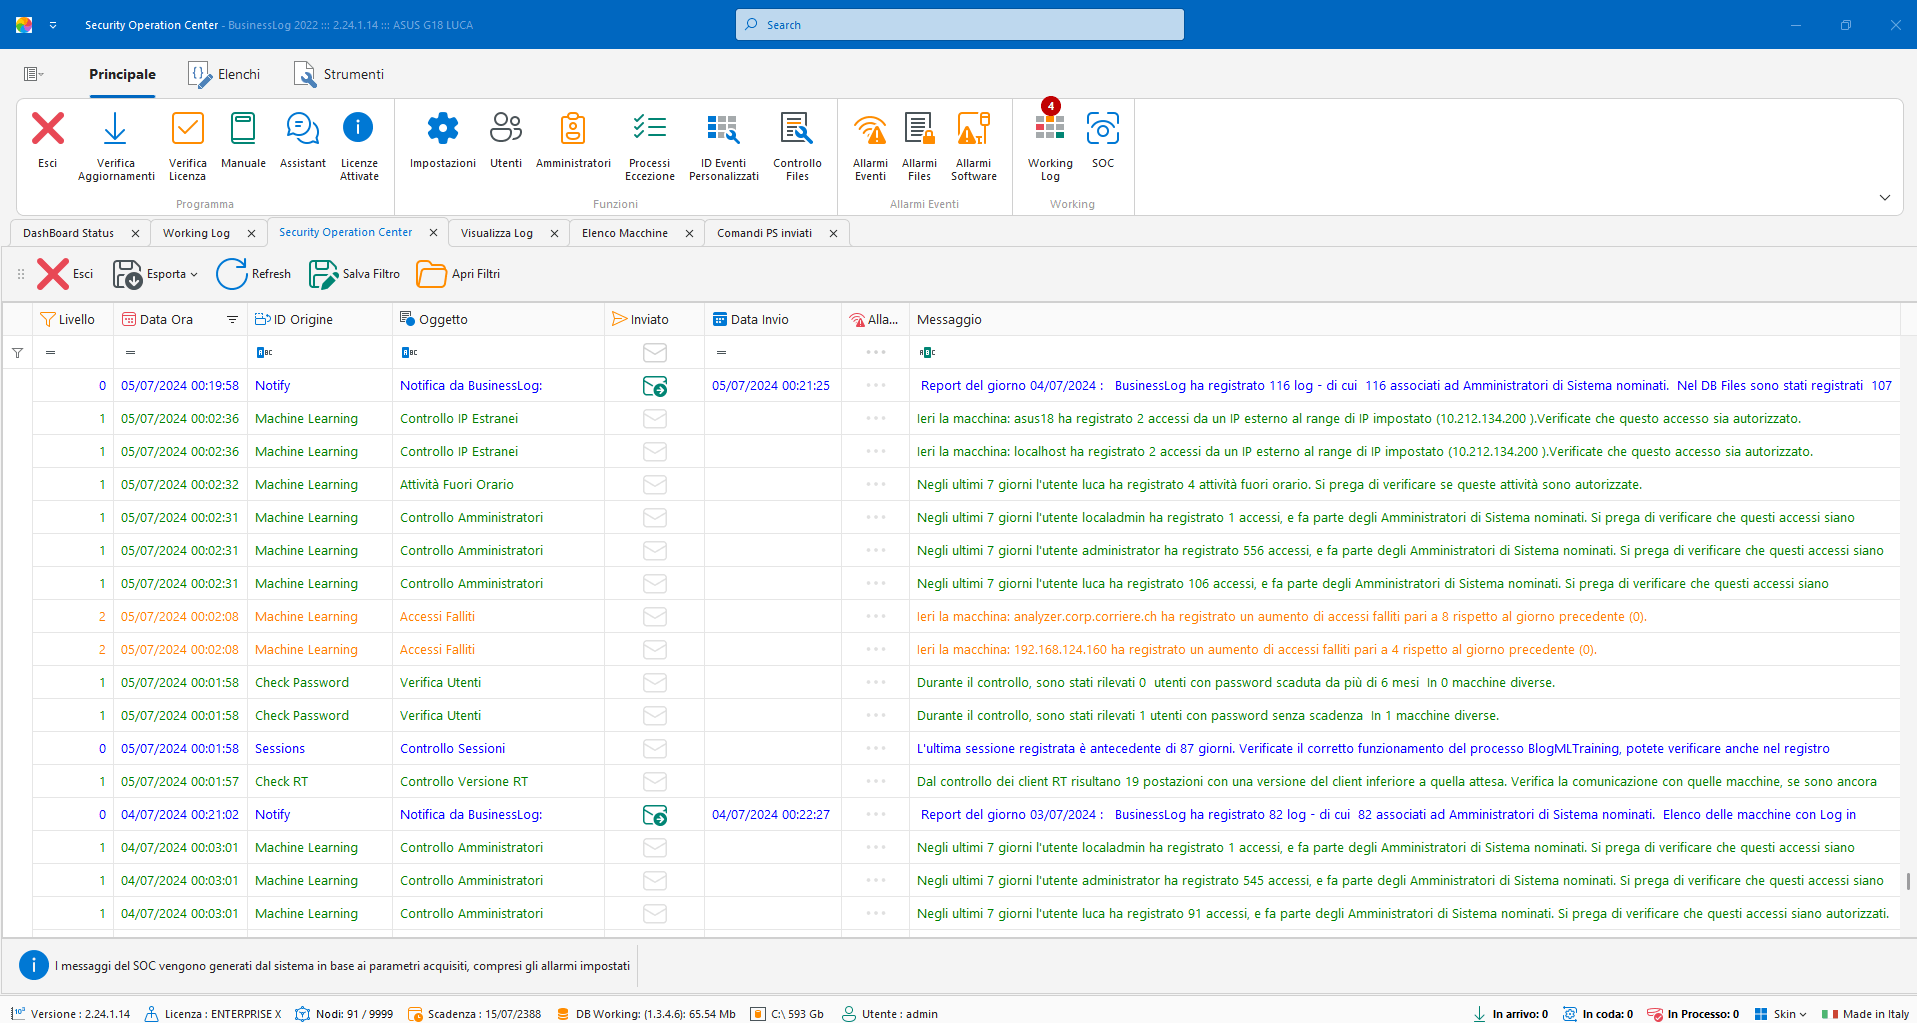The image size is (1917, 1023).
Task: Launch the Assistant
Action: click(x=302, y=139)
